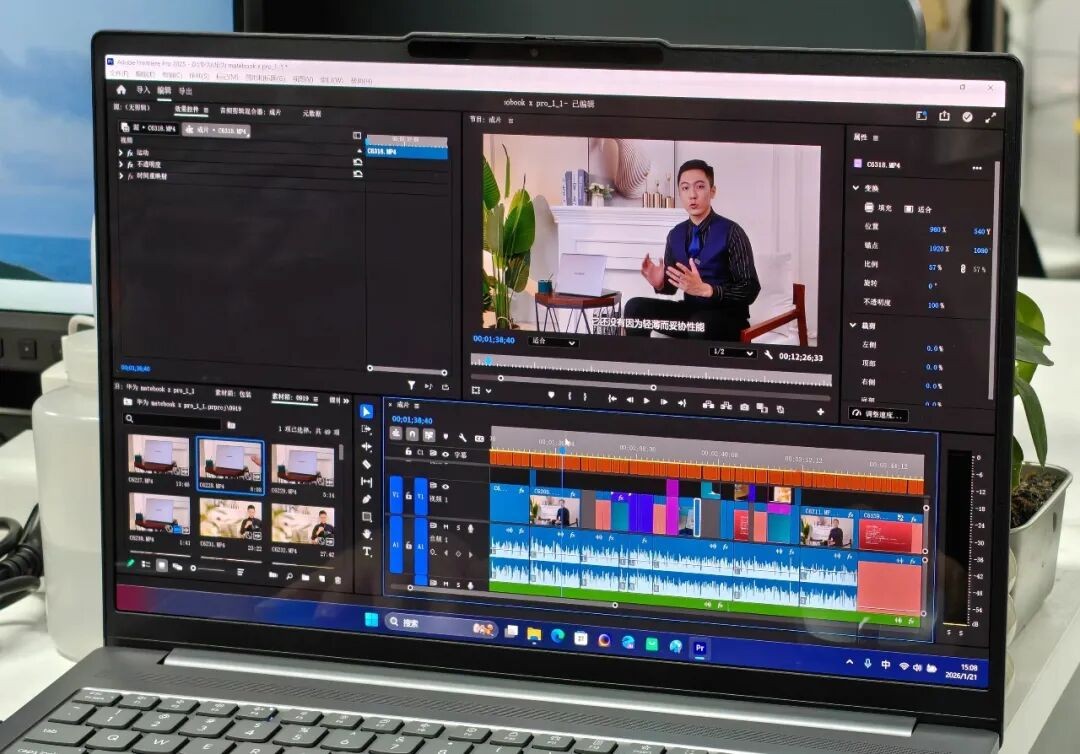Open the 适合 zoom level dropdown
Viewport: 1080px width, 754px height.
coord(553,342)
